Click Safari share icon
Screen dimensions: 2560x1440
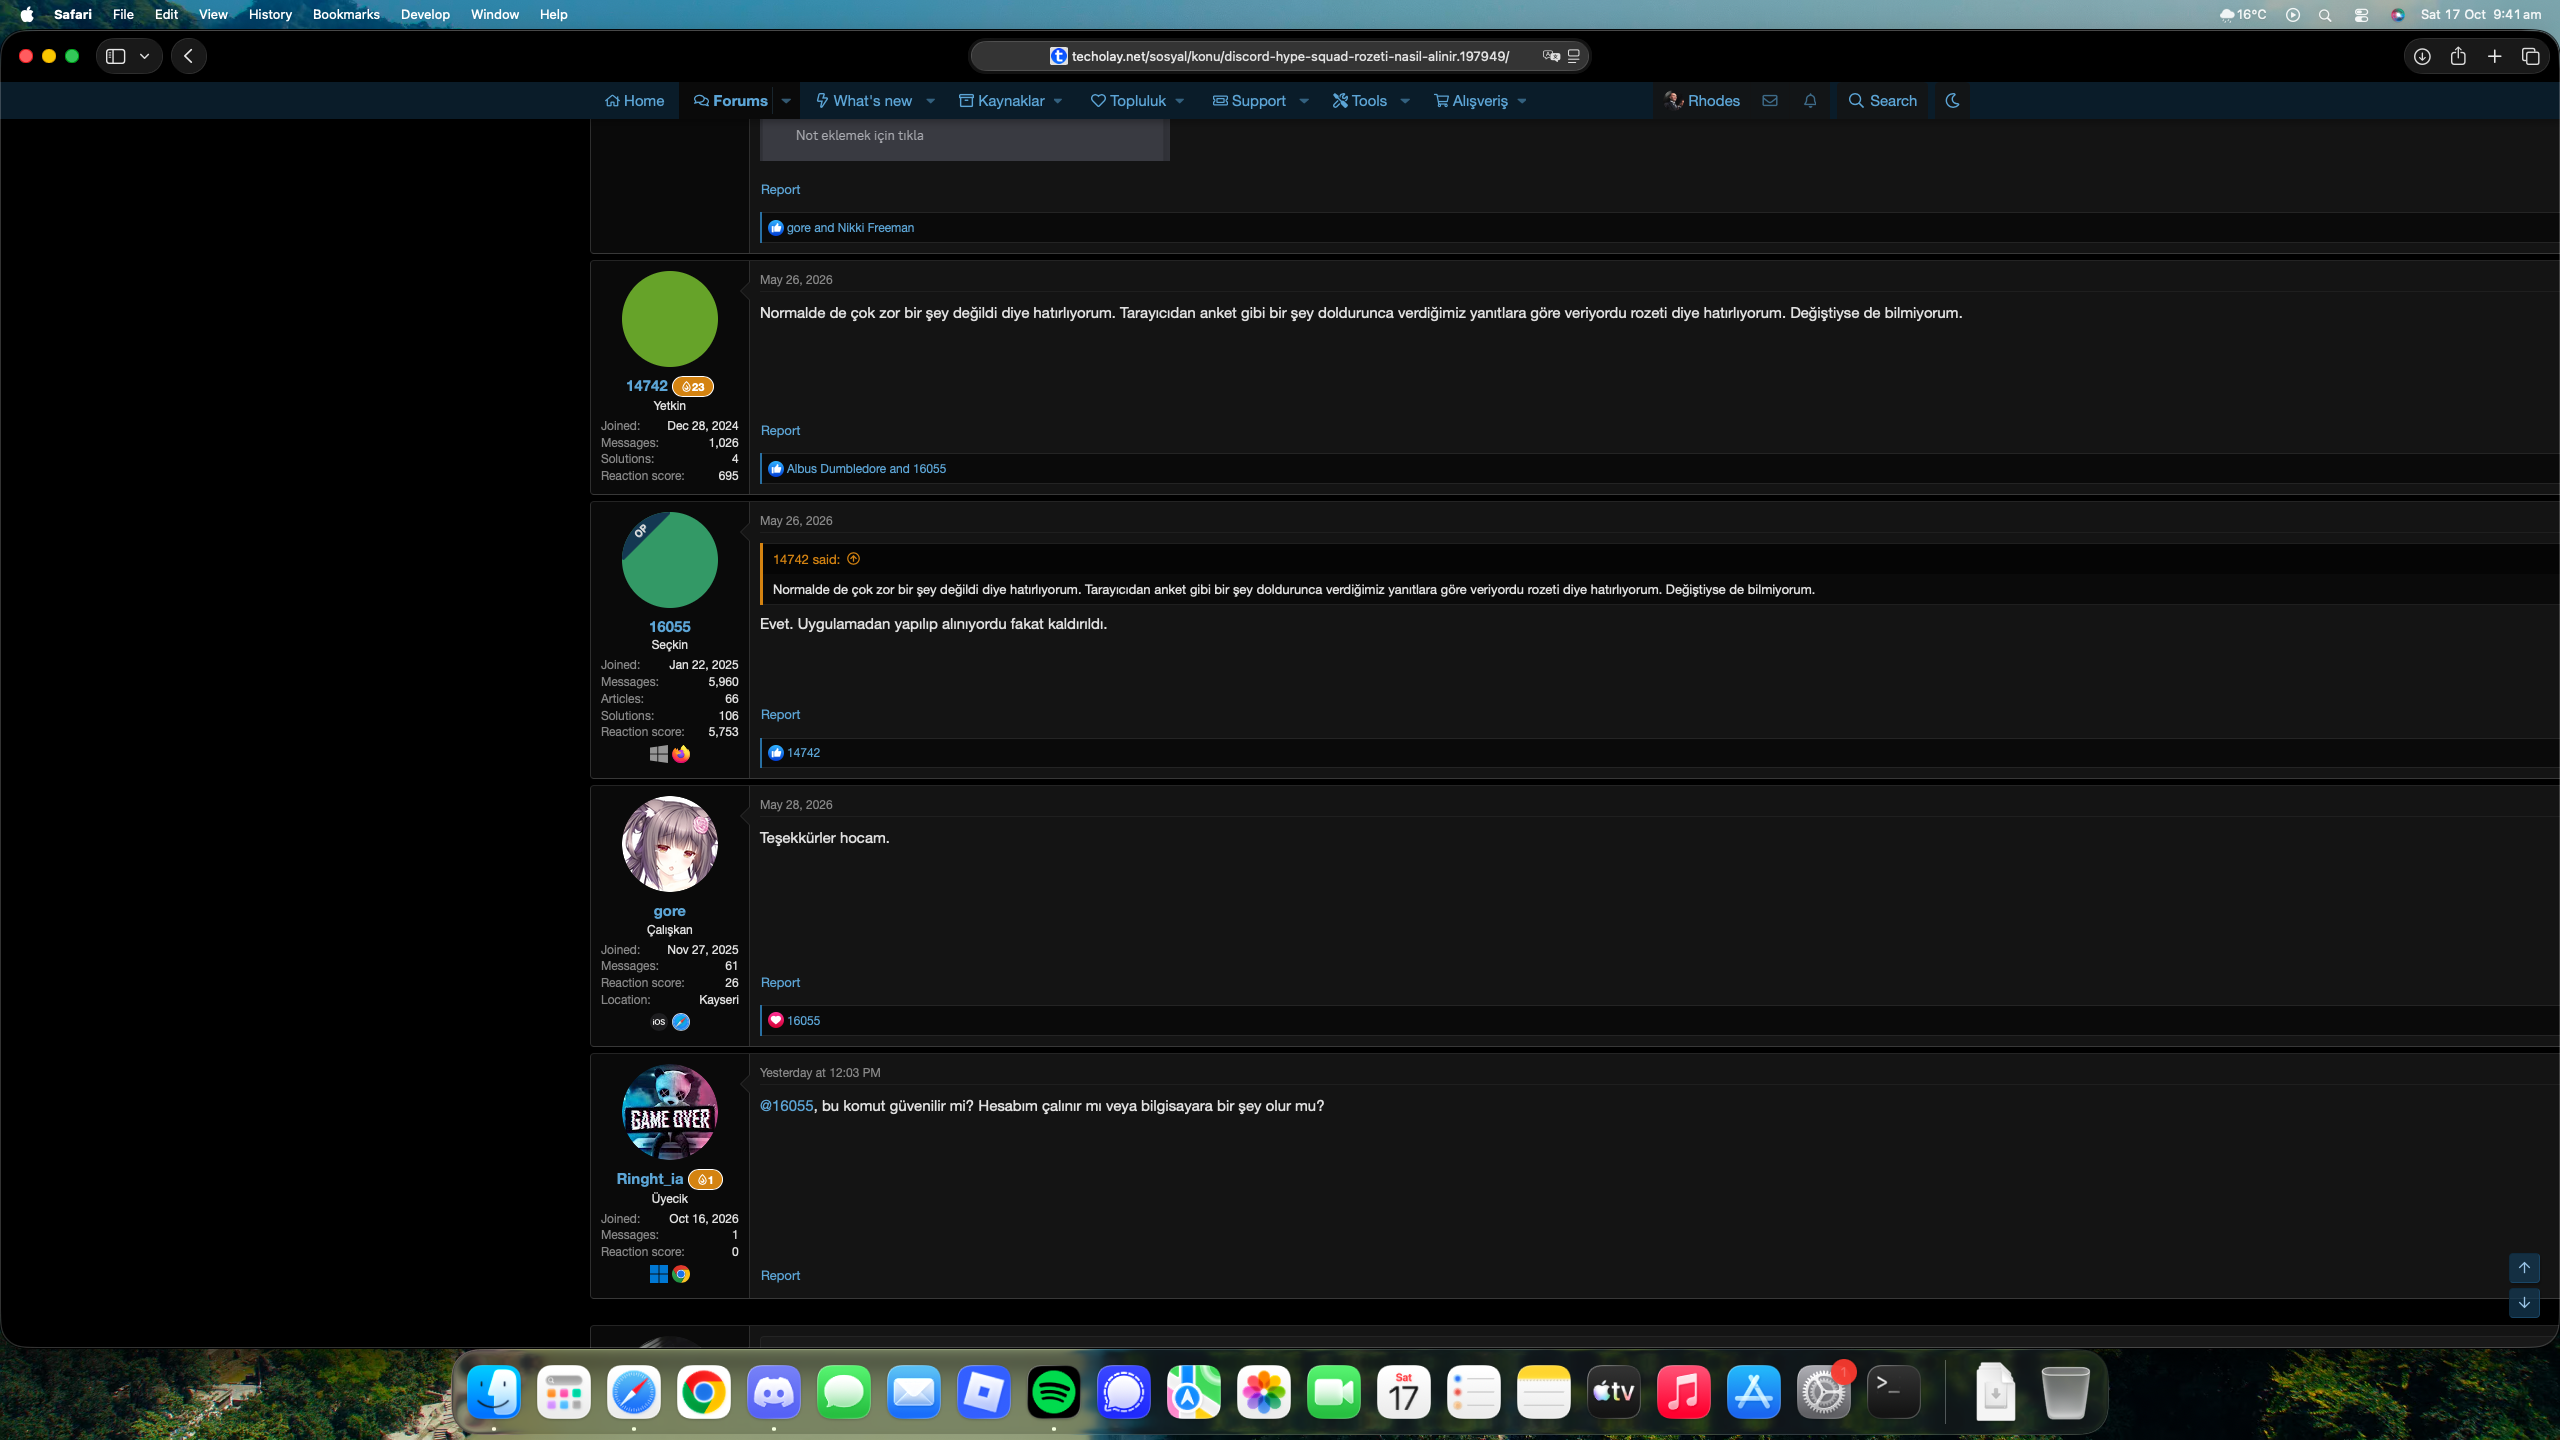pyautogui.click(x=2458, y=56)
